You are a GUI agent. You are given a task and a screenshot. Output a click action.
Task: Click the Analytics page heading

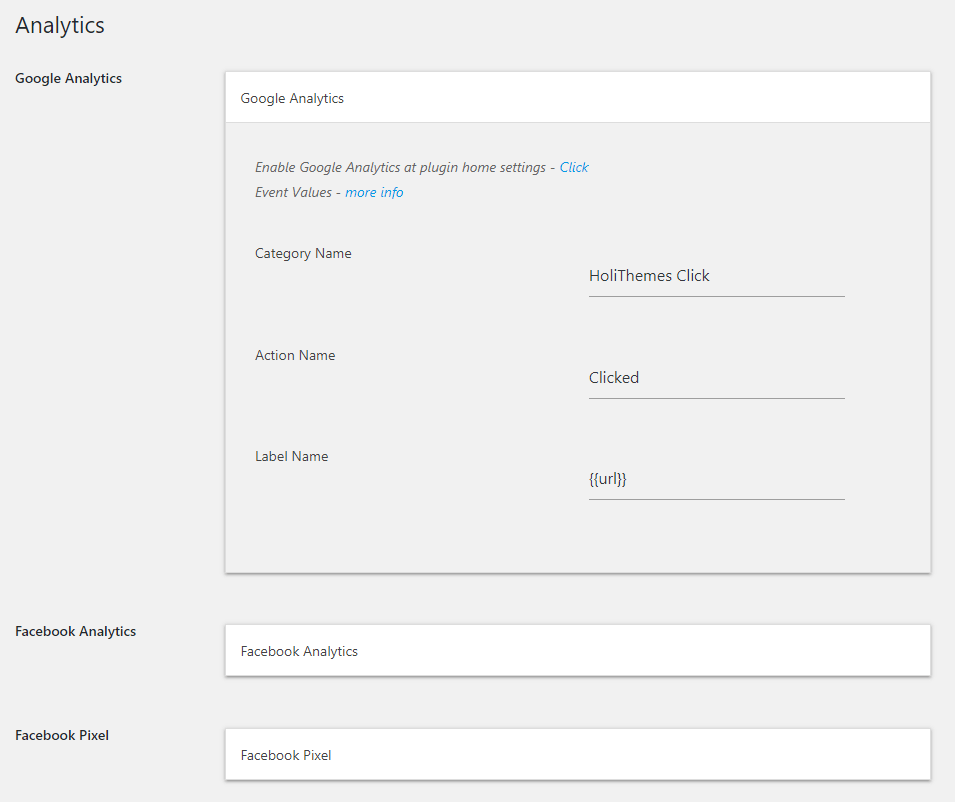(x=60, y=26)
